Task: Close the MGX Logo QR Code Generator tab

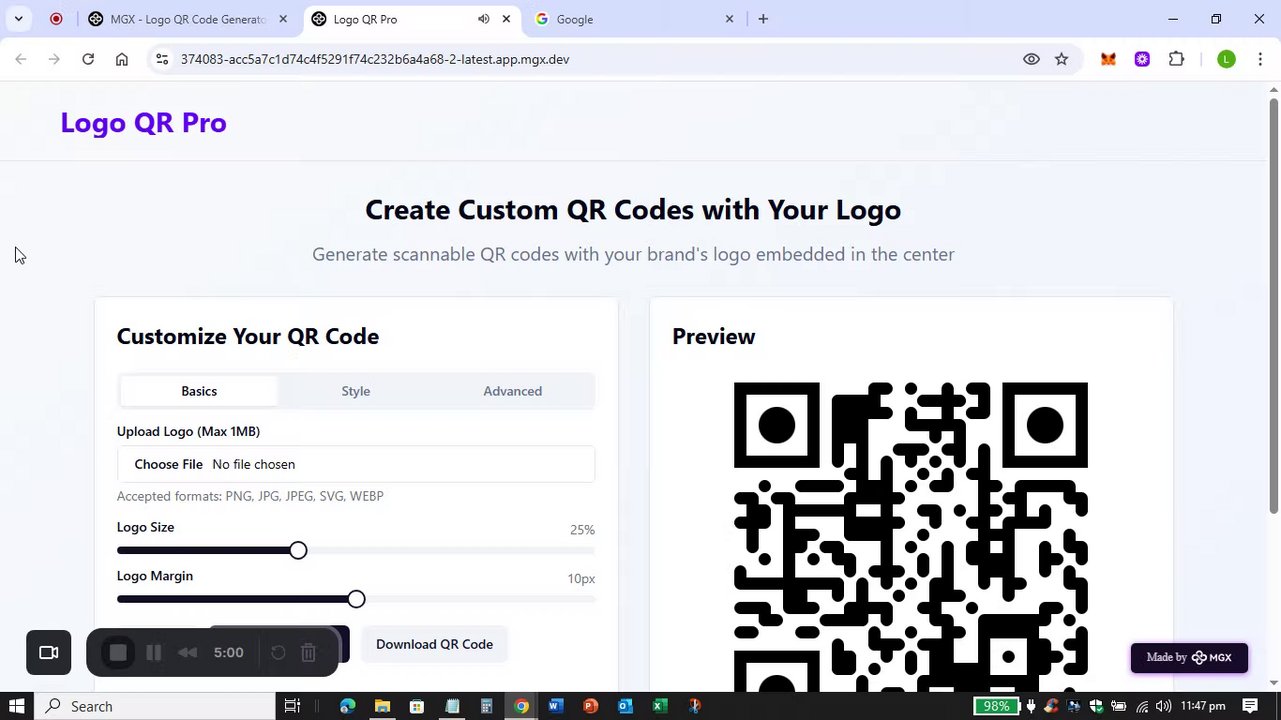Action: coord(283,18)
